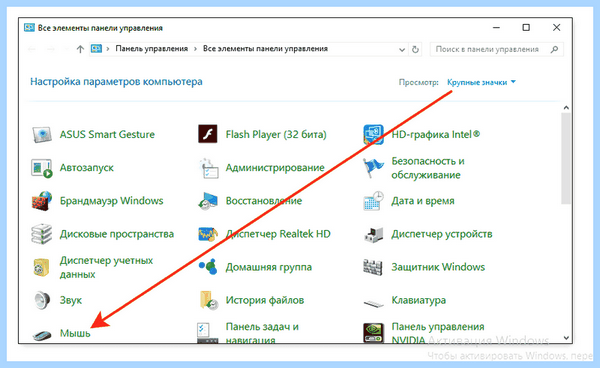Screen dimensions: 600x368
Task: Click the Восстановление icon
Action: click(208, 201)
